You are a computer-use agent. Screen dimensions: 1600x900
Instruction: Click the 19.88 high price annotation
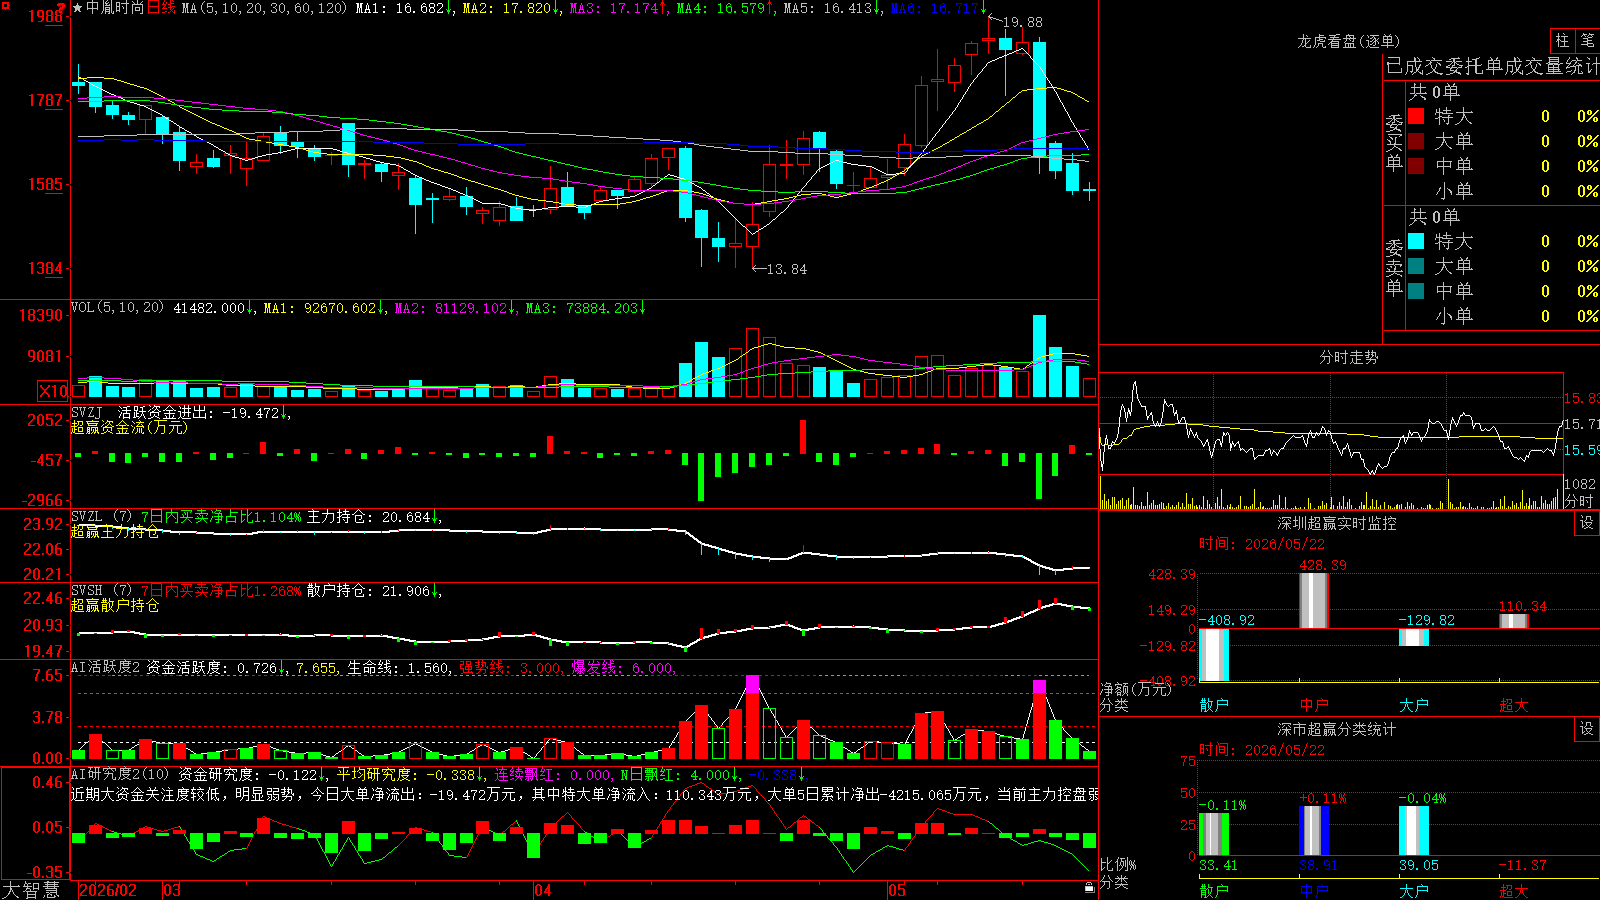click(1022, 22)
